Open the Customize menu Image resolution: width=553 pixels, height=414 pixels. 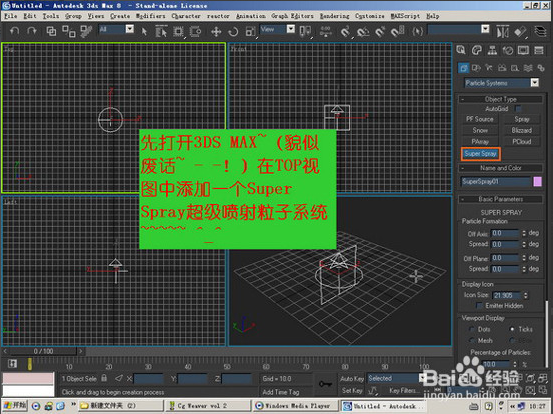370,16
